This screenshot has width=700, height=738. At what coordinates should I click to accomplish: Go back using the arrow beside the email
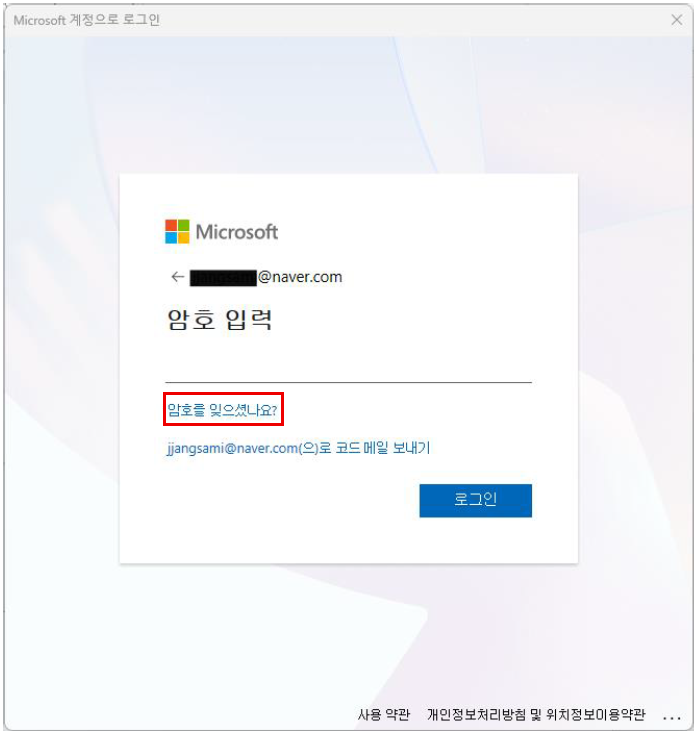point(177,277)
